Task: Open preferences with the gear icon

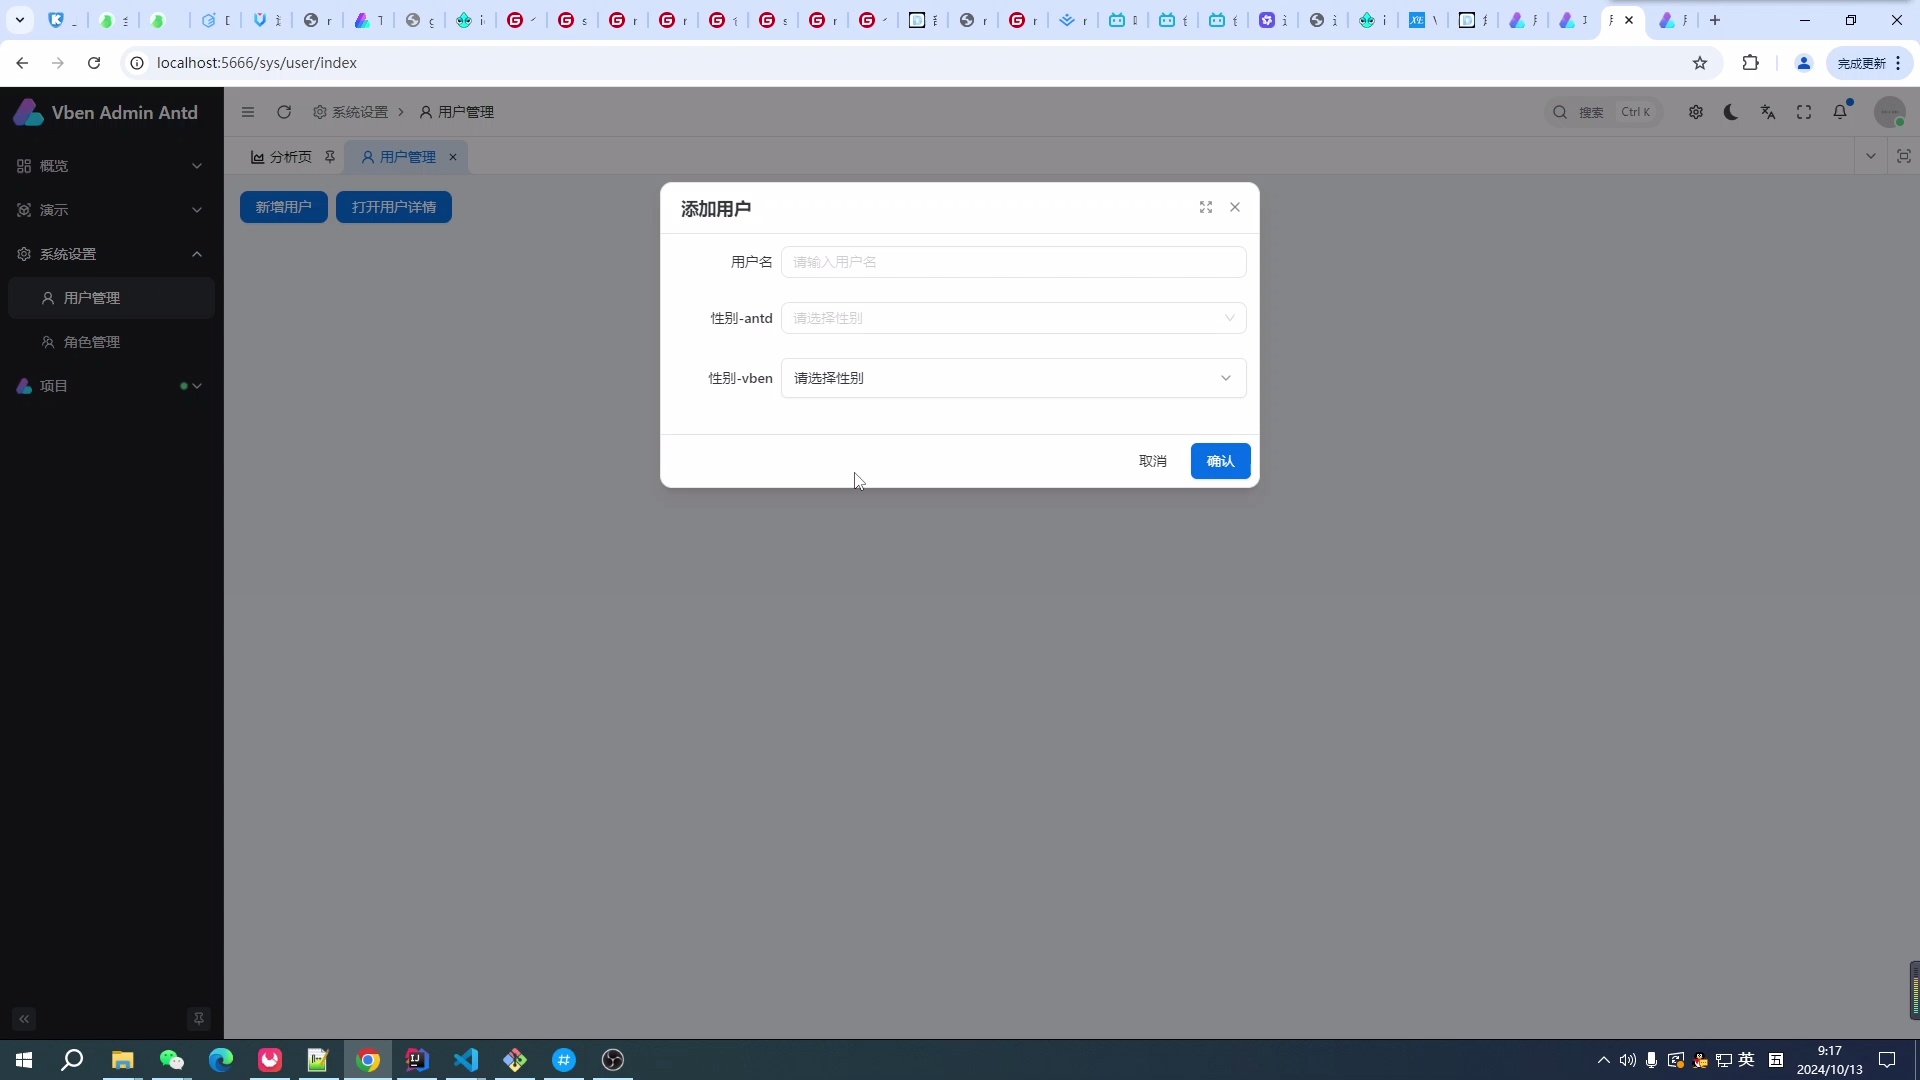Action: pyautogui.click(x=1697, y=112)
